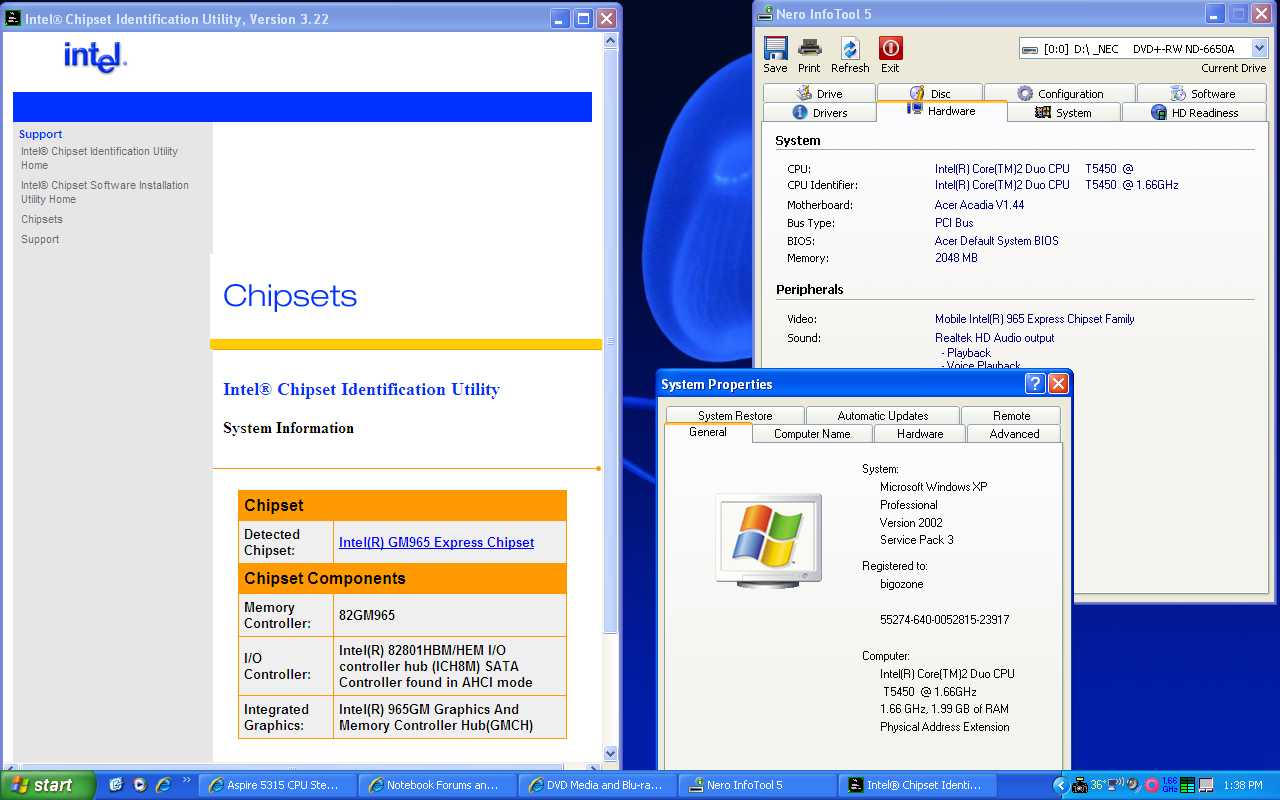Viewport: 1280px width, 800px height.
Task: Click the help question mark in System Properties
Action: (x=1036, y=384)
